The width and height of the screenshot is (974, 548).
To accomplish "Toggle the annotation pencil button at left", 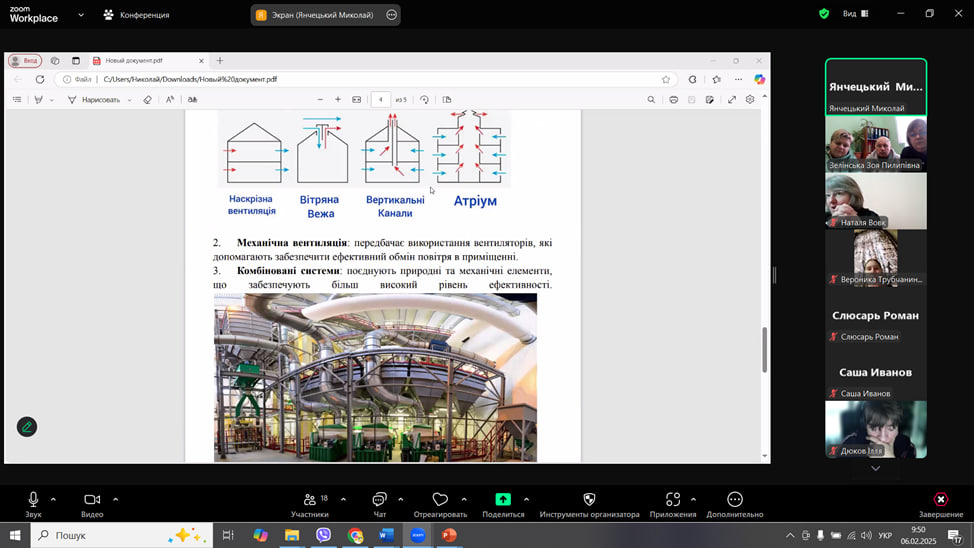I will (x=27, y=427).
